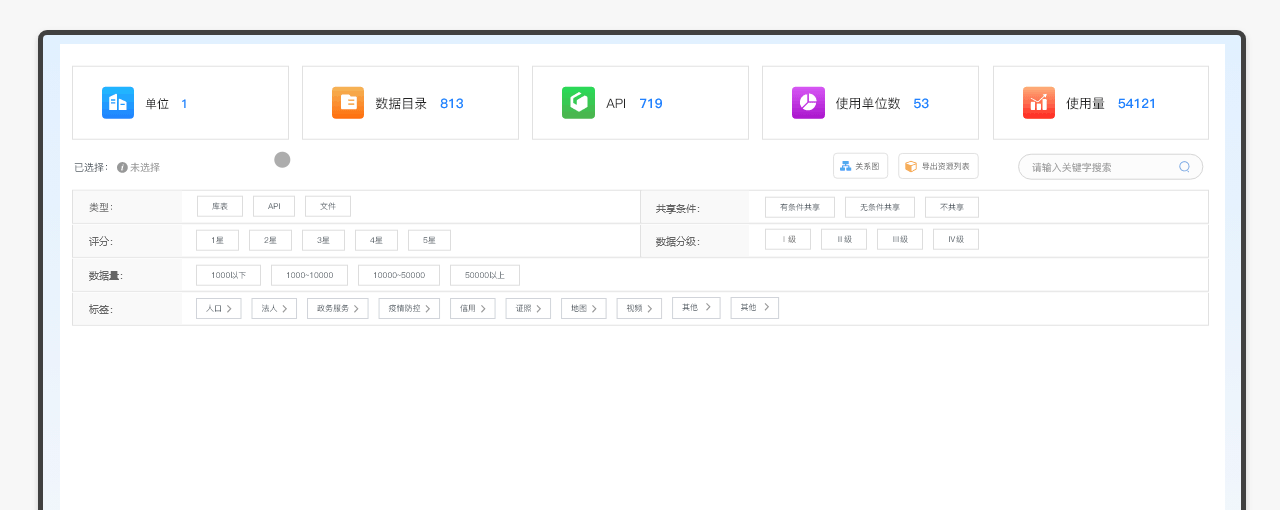Click the magnifier icon in search box
Viewport: 1280px width, 510px height.
(x=1185, y=167)
